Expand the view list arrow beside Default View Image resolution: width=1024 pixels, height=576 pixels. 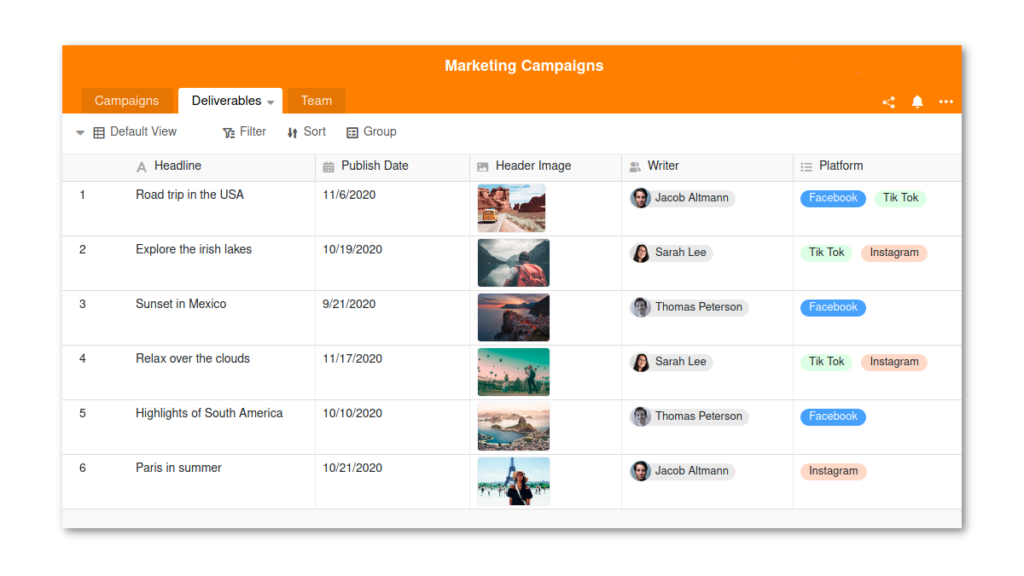pos(80,133)
